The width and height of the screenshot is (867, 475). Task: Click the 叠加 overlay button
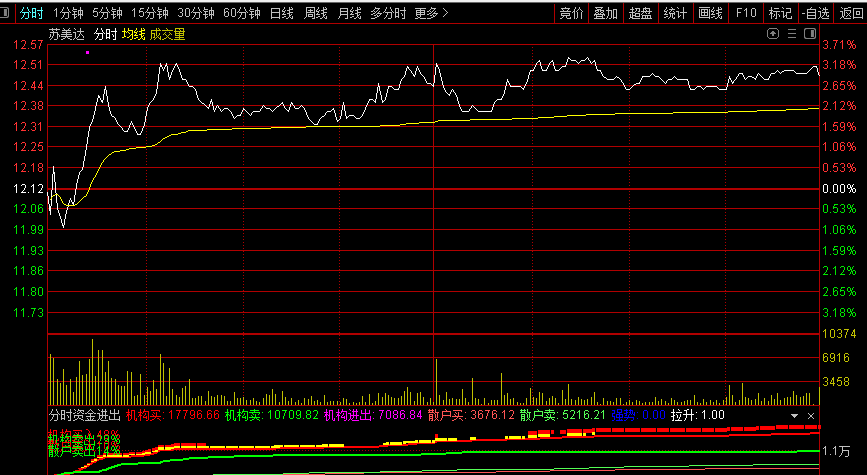tap(605, 13)
